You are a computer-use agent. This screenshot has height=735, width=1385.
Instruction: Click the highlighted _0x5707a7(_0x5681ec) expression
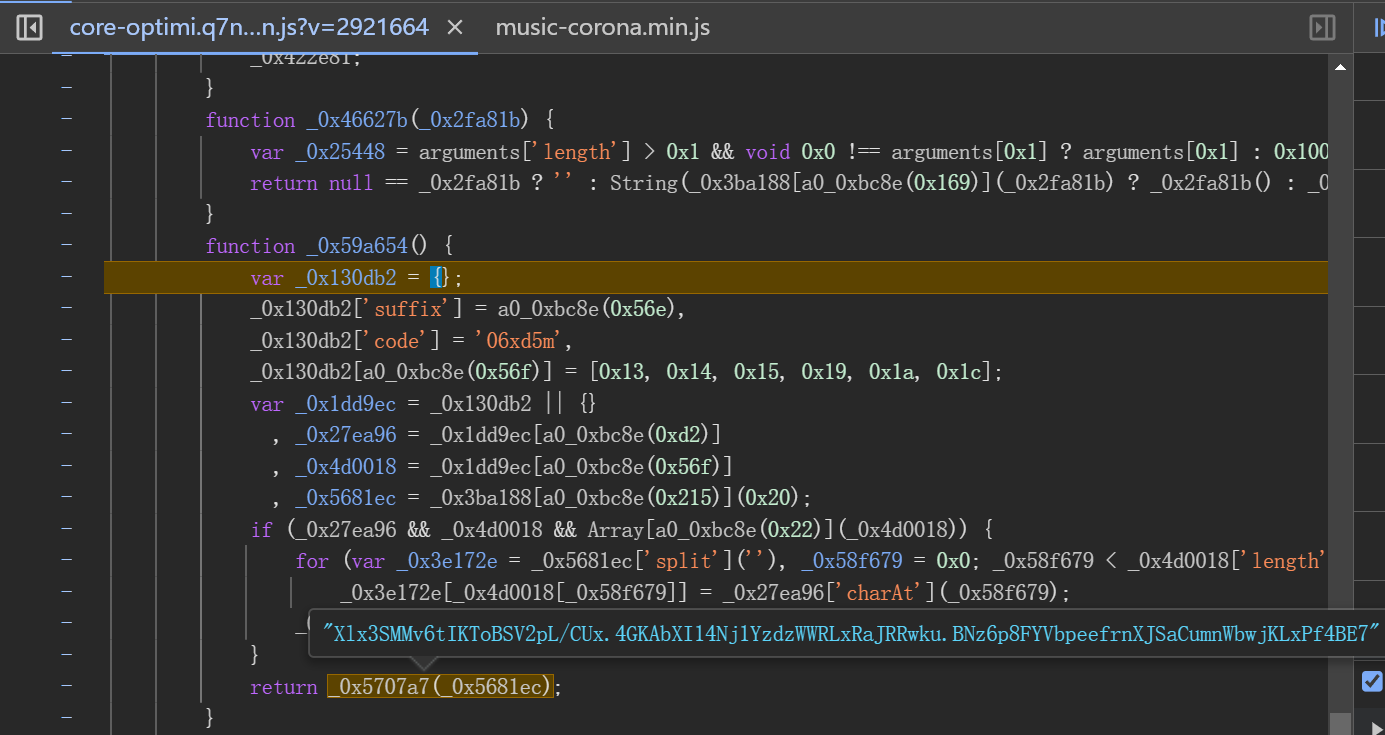pyautogui.click(x=440, y=687)
